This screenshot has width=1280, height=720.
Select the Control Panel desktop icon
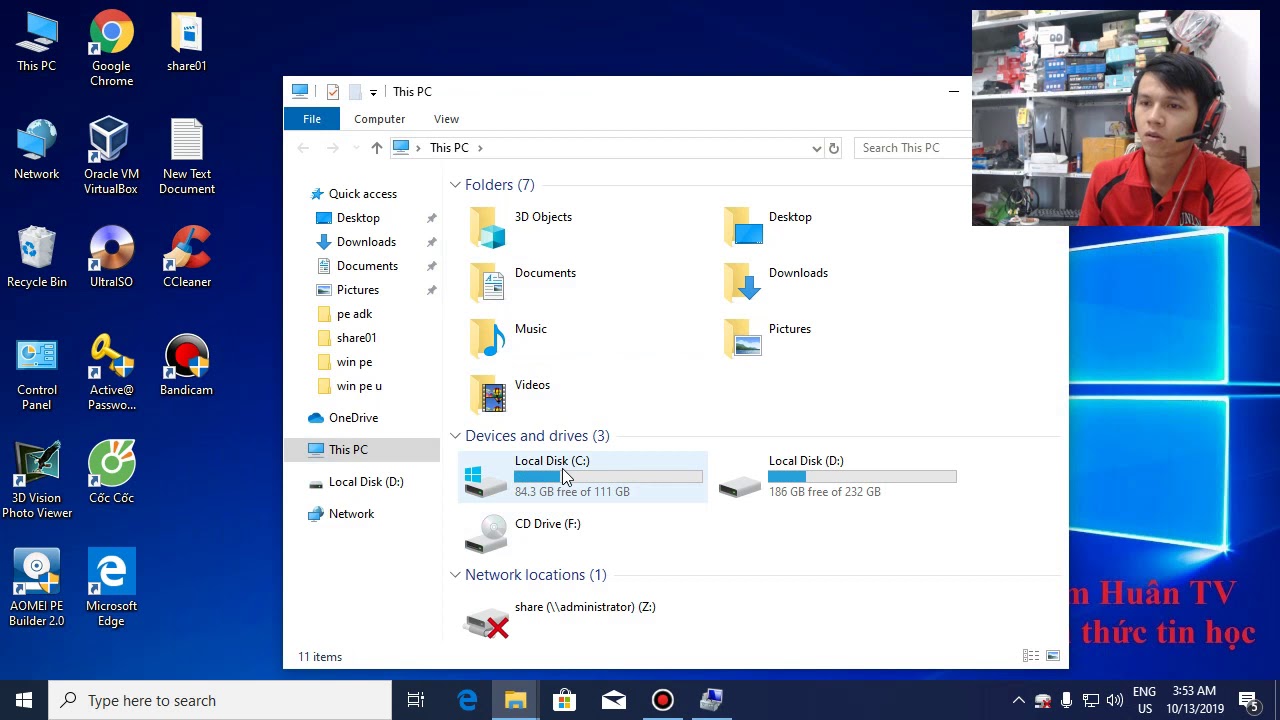[36, 374]
